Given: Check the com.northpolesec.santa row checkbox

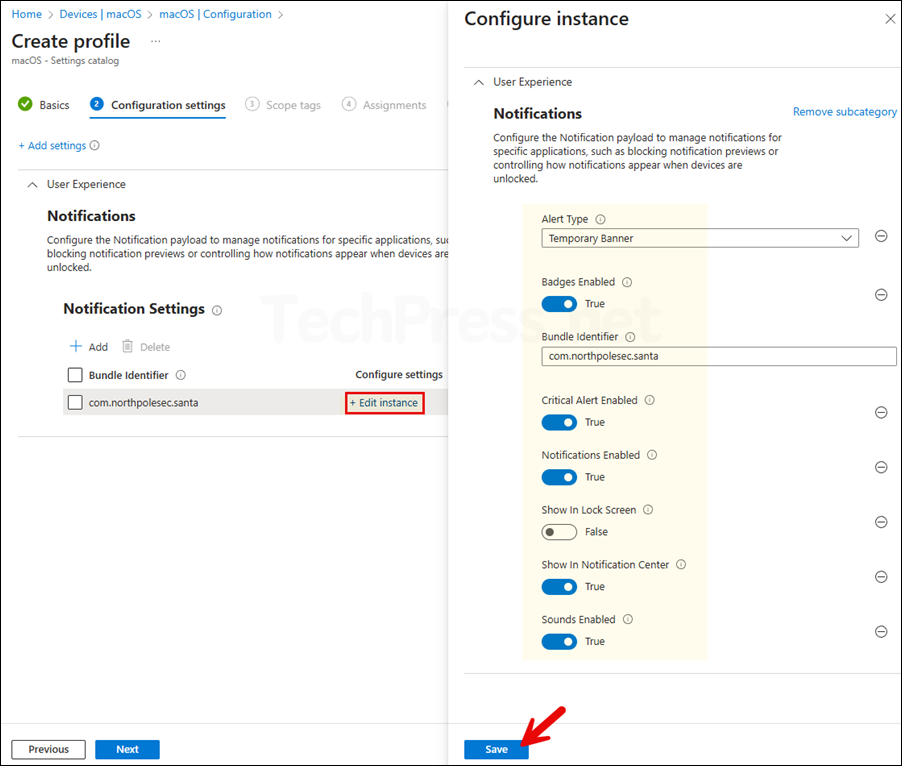Looking at the screenshot, I should [x=75, y=402].
